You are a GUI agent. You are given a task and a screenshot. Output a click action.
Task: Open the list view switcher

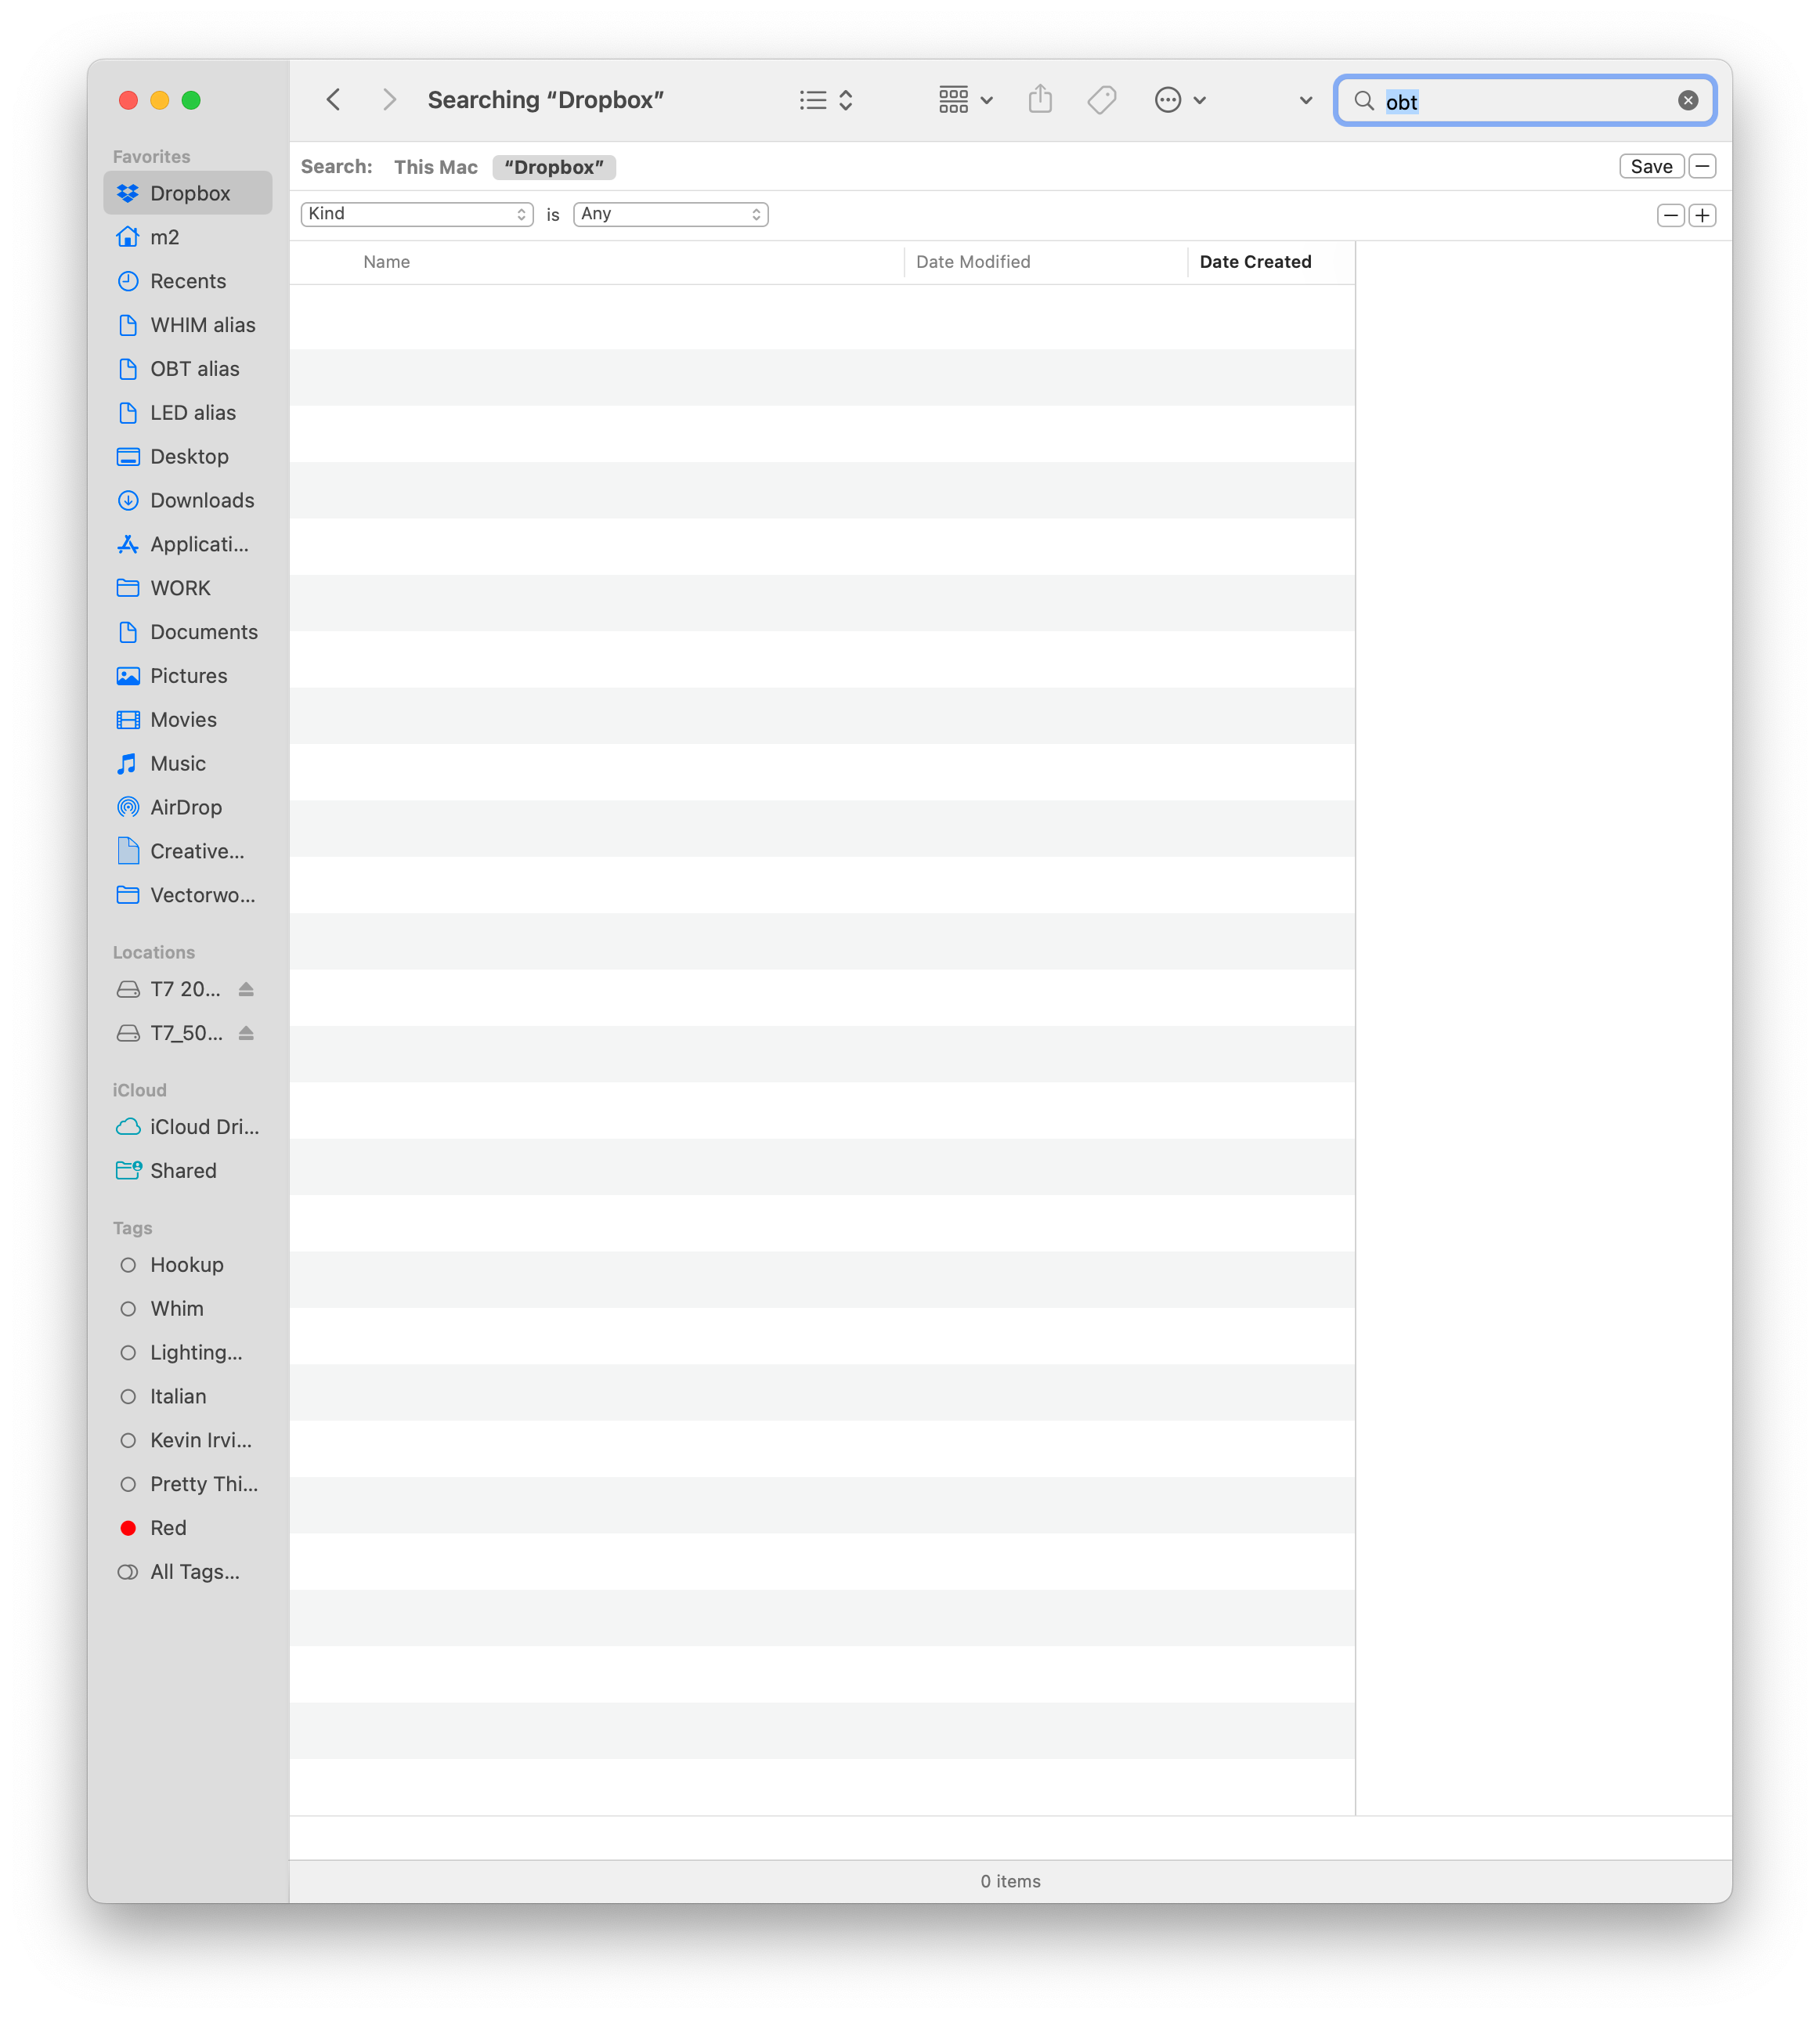pyautogui.click(x=826, y=100)
